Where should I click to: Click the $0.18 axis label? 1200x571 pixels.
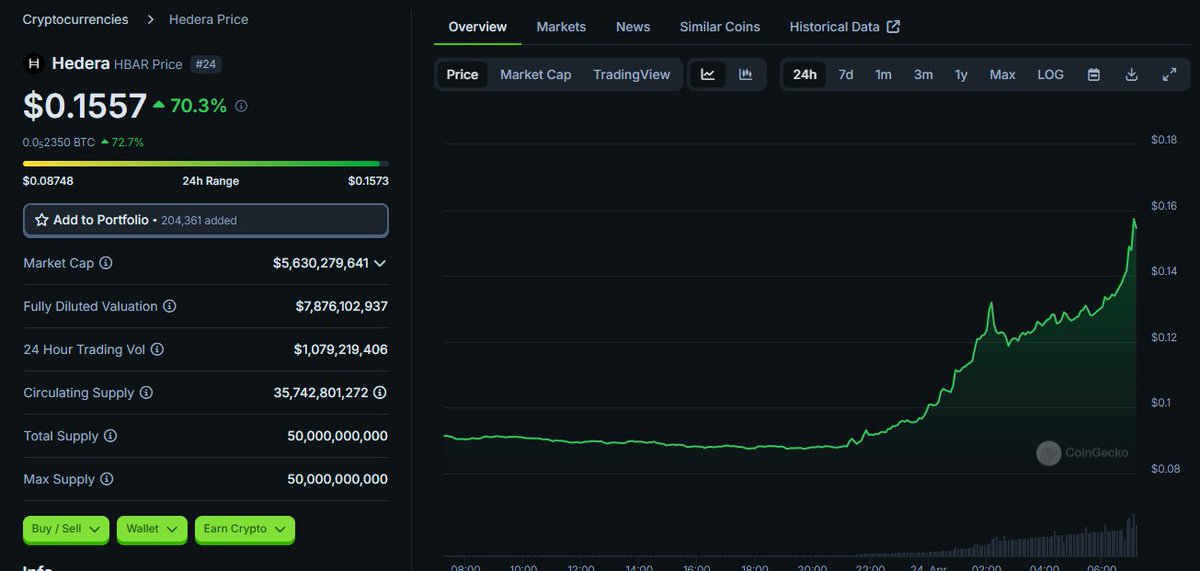(x=1163, y=140)
